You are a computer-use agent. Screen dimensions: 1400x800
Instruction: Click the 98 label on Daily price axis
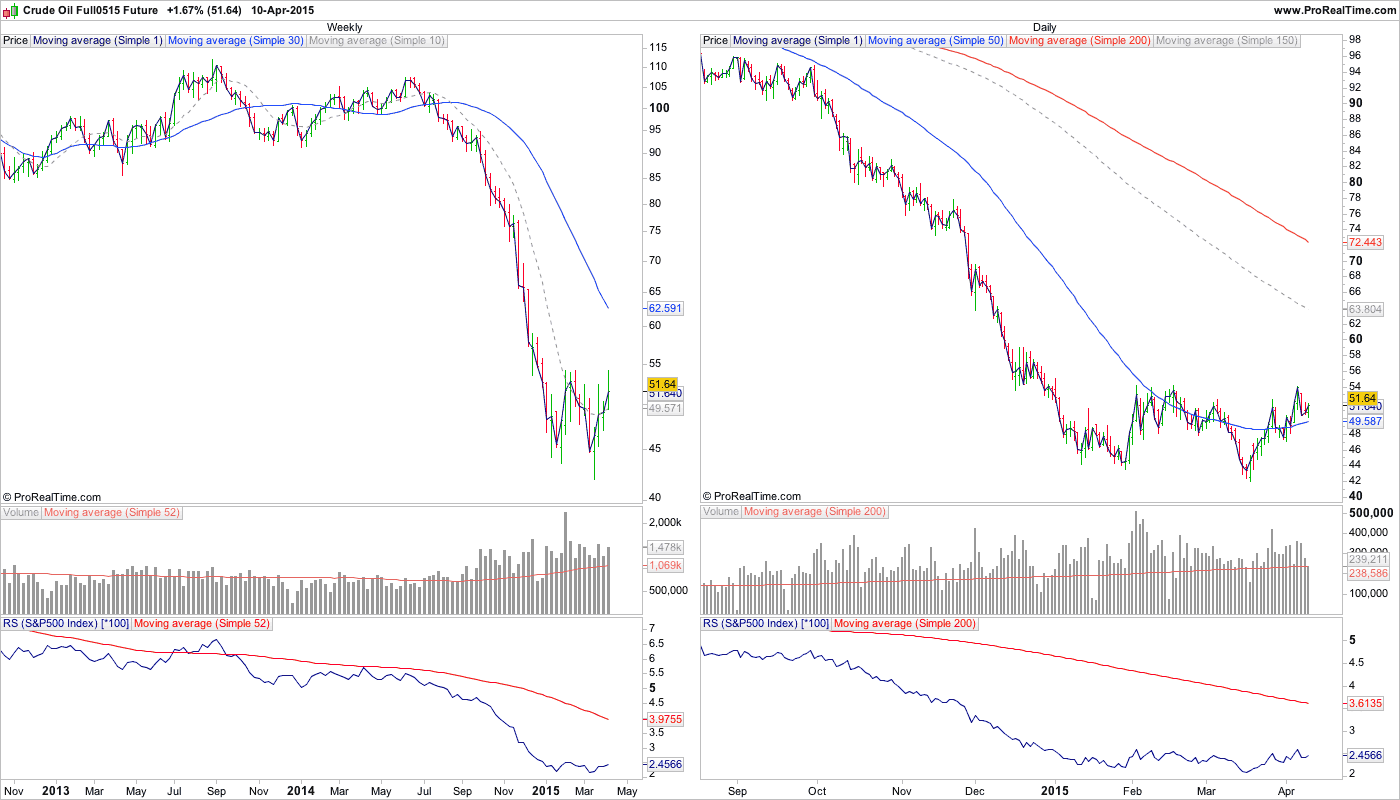click(x=1355, y=40)
